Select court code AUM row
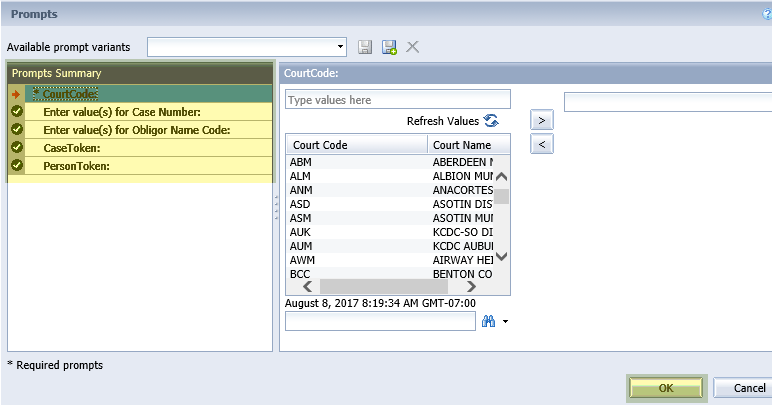The image size is (772, 405). [390, 246]
